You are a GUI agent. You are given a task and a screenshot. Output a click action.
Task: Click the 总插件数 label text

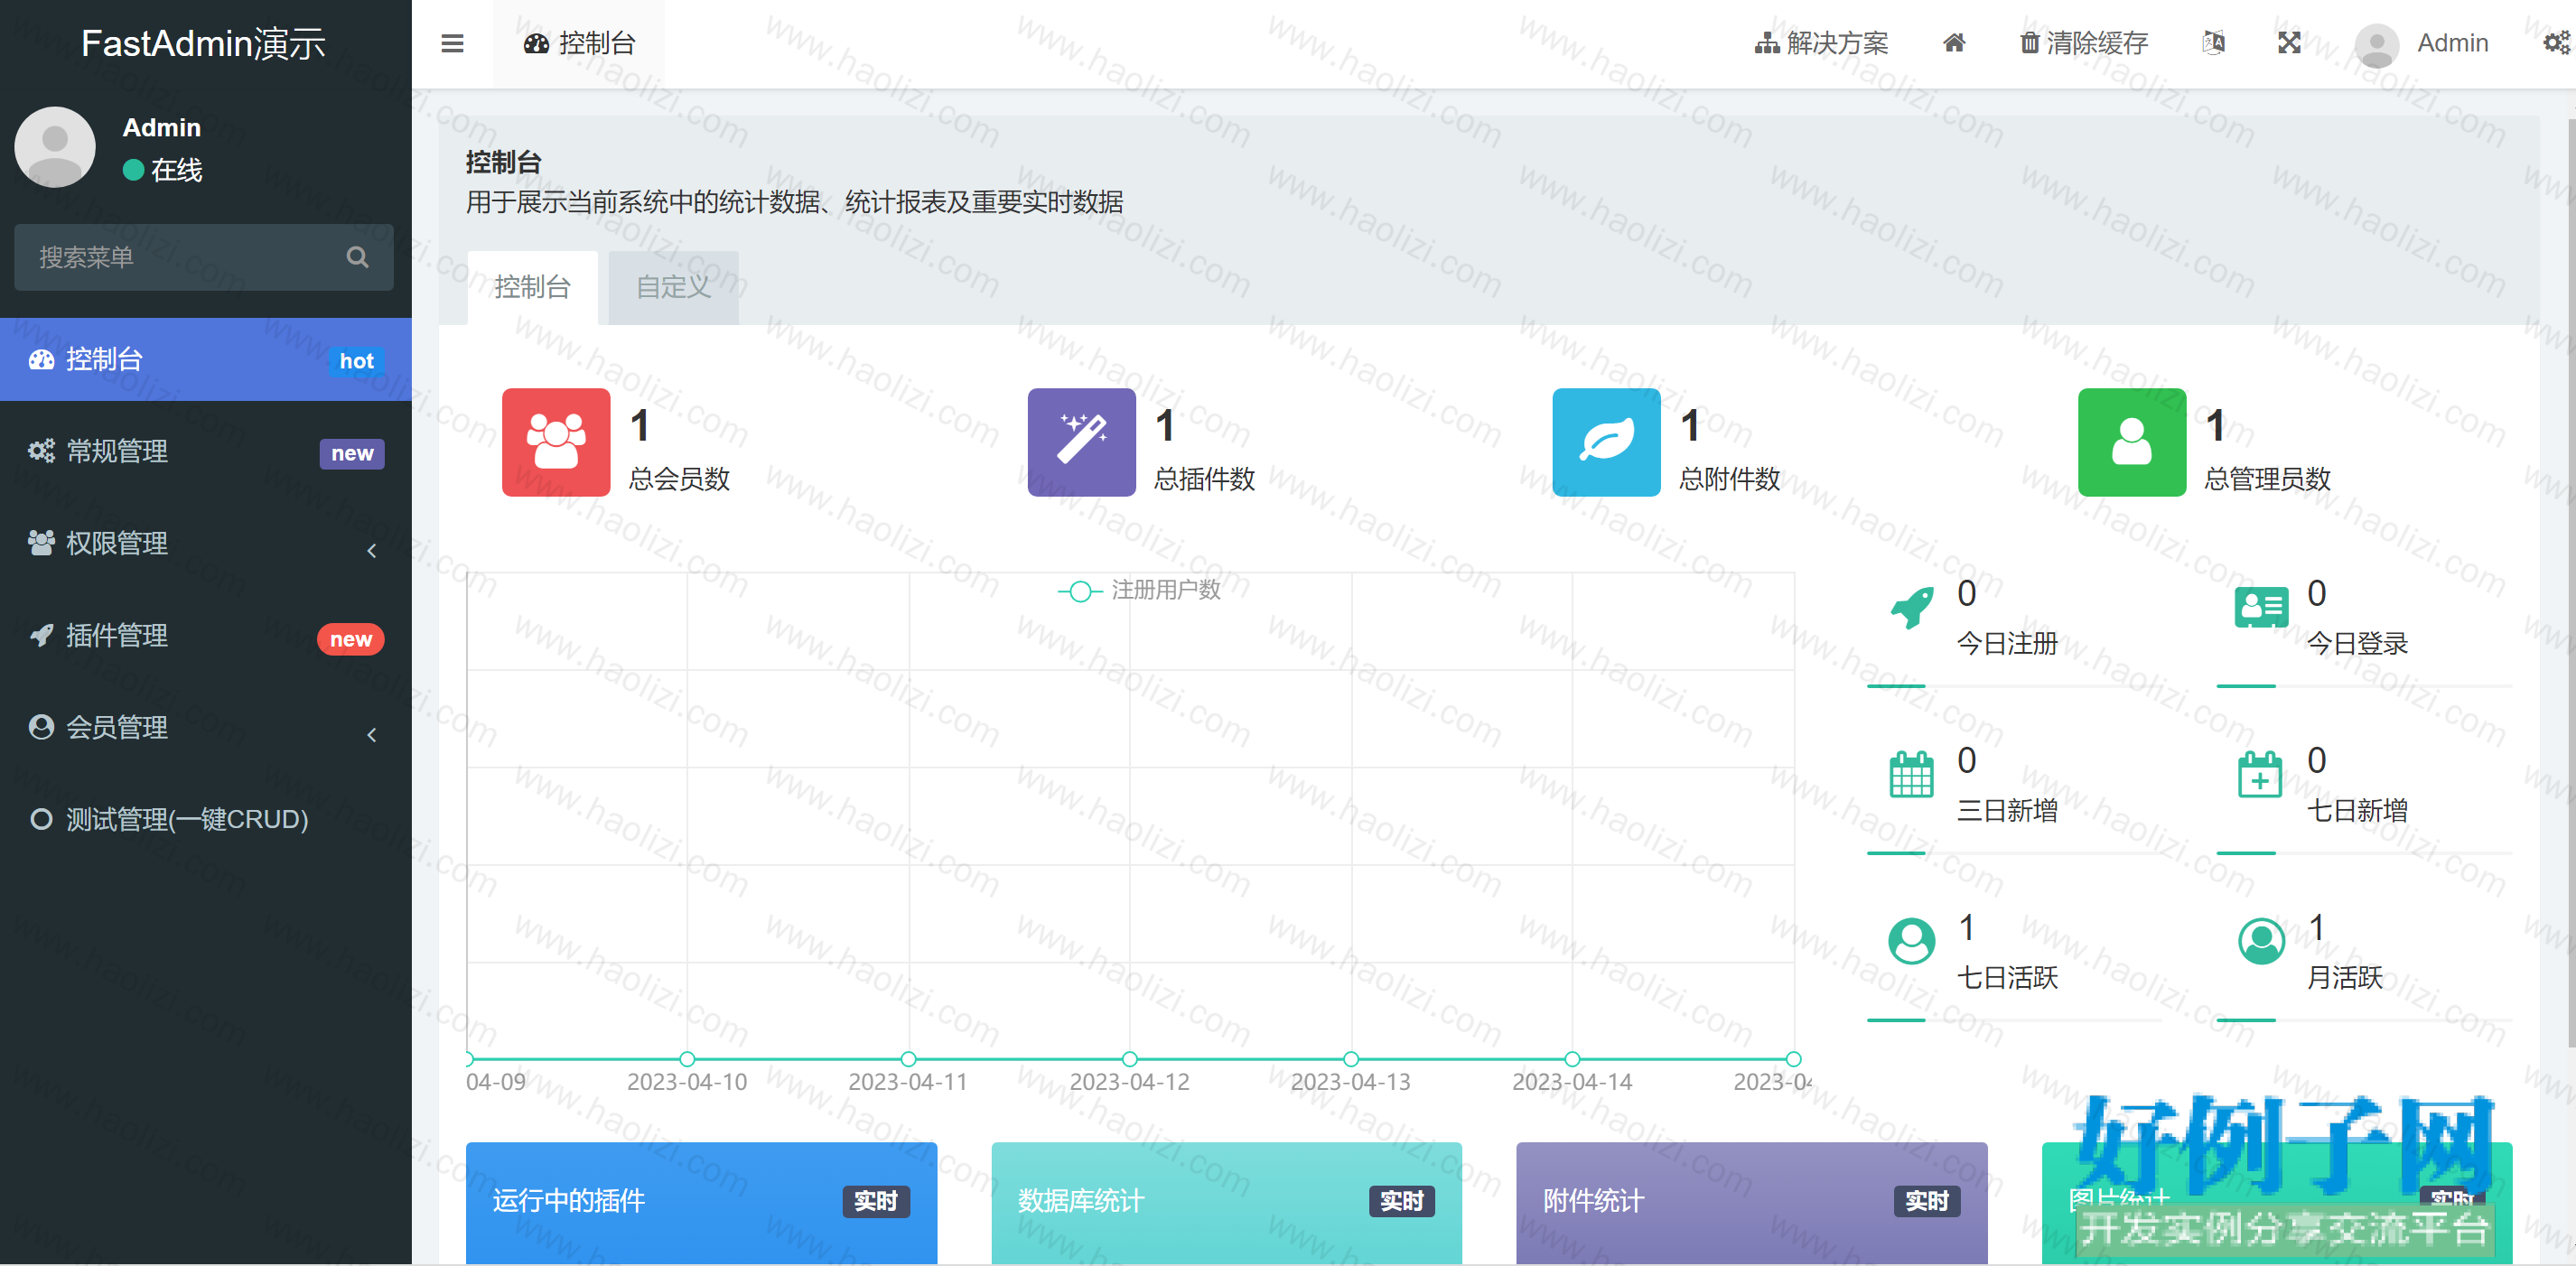click(1205, 479)
